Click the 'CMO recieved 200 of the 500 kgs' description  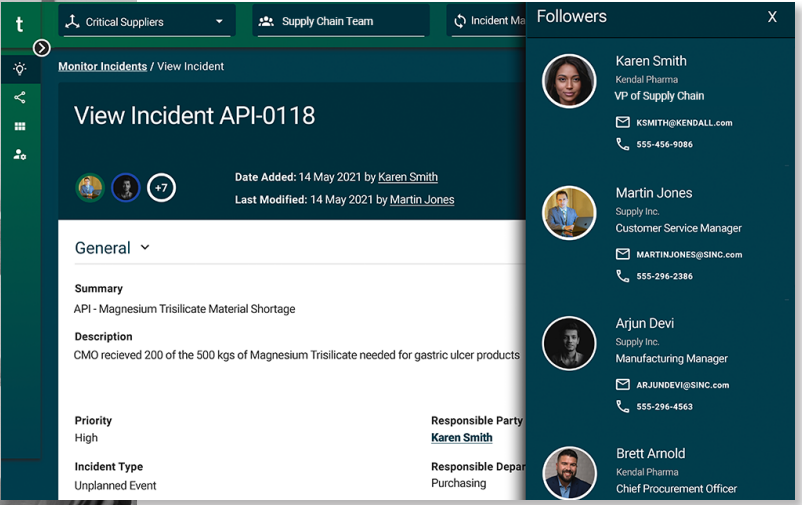coord(297,355)
